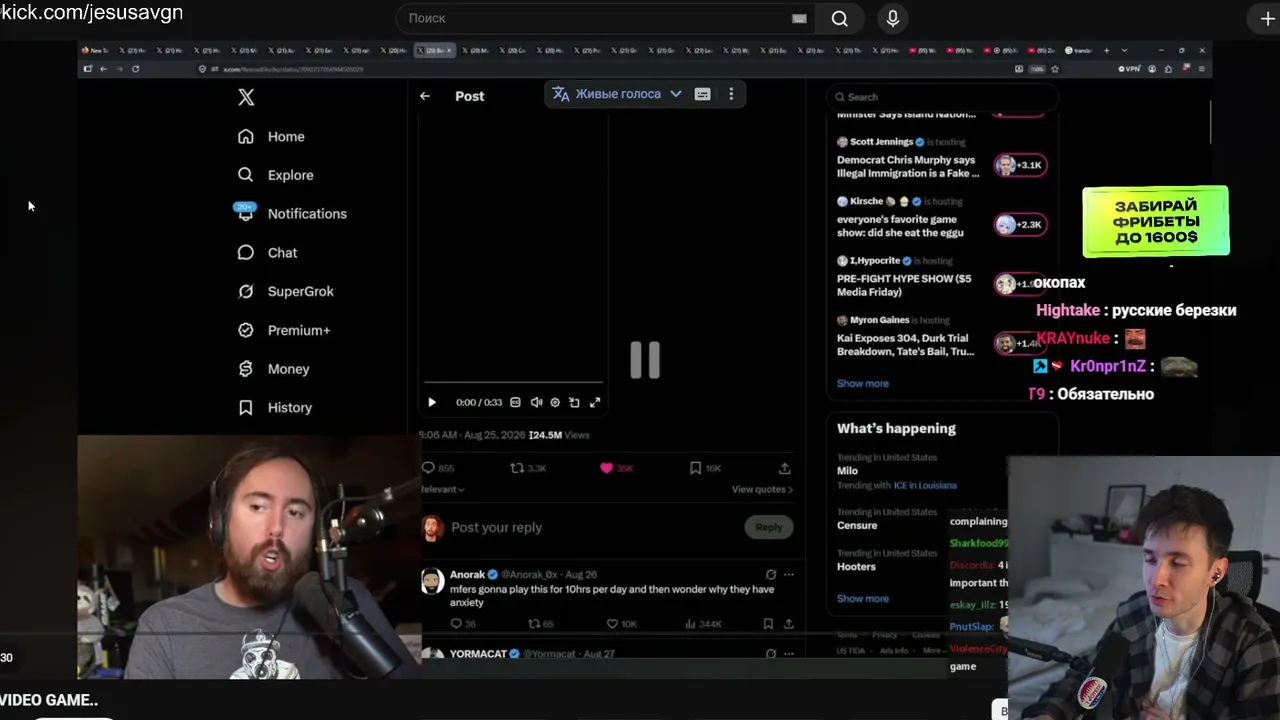Click the Money dollar icon in sidebar
The width and height of the screenshot is (1280, 720).
pos(246,369)
